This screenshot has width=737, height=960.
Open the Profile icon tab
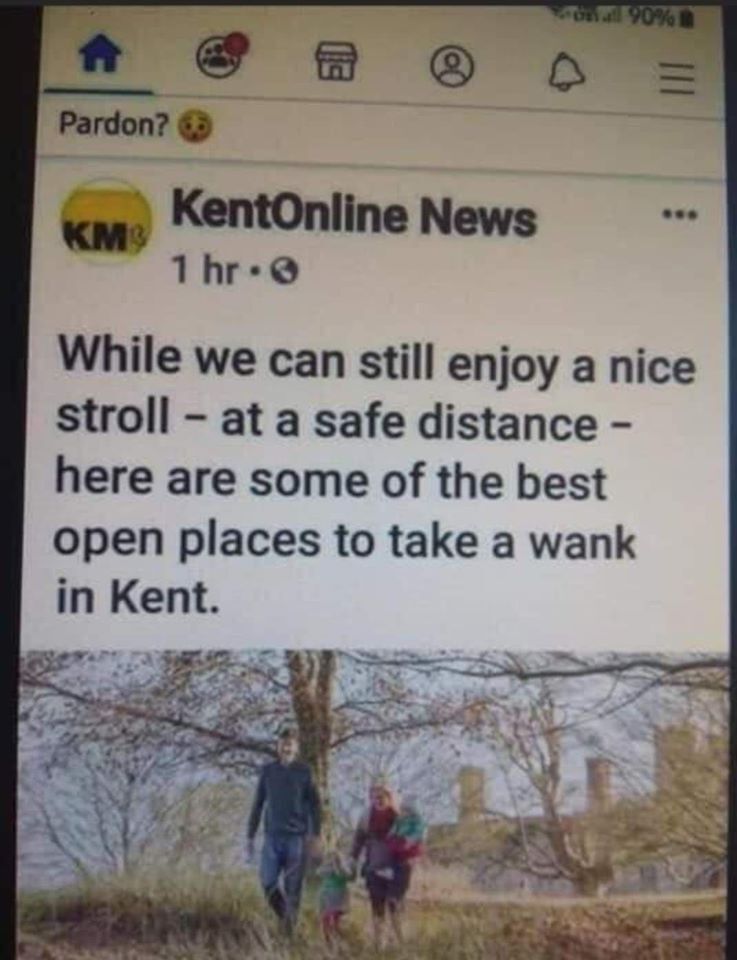(x=453, y=72)
